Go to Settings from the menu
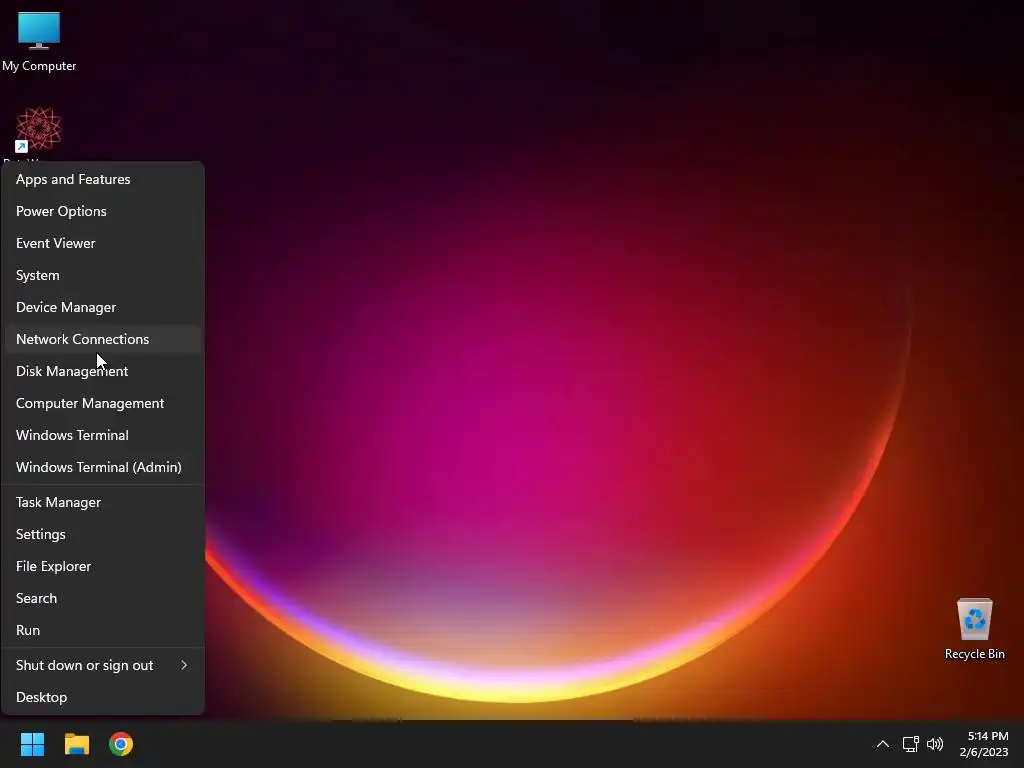The height and width of the screenshot is (768, 1024). [x=103, y=534]
